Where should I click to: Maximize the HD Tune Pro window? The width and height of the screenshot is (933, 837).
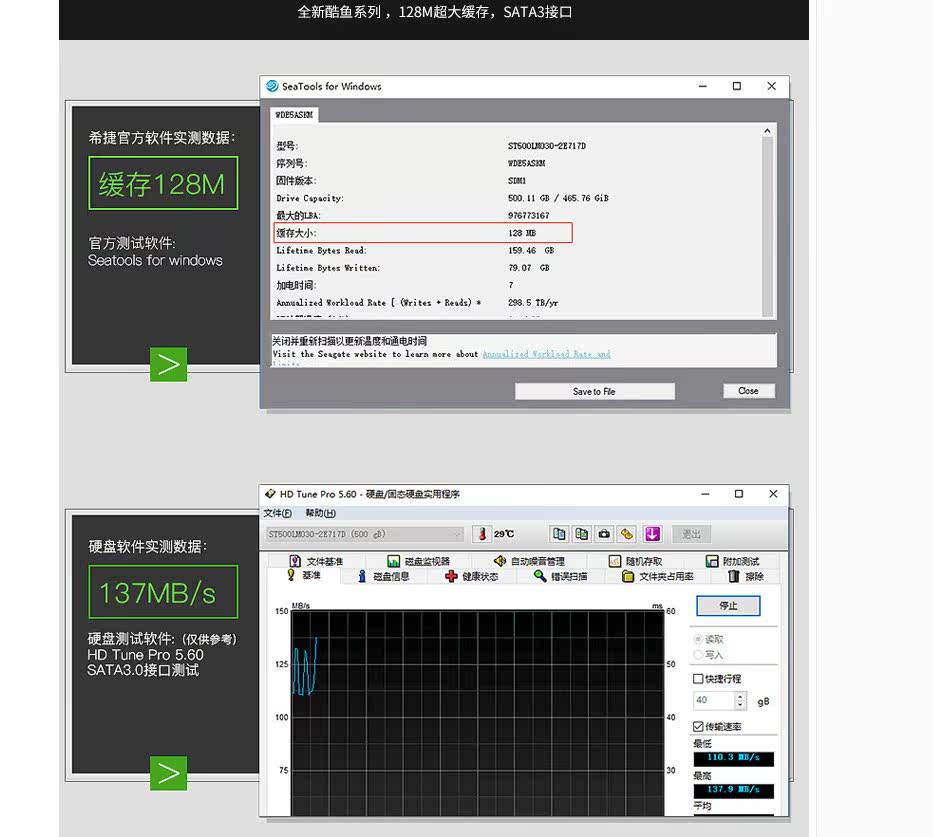(x=739, y=494)
